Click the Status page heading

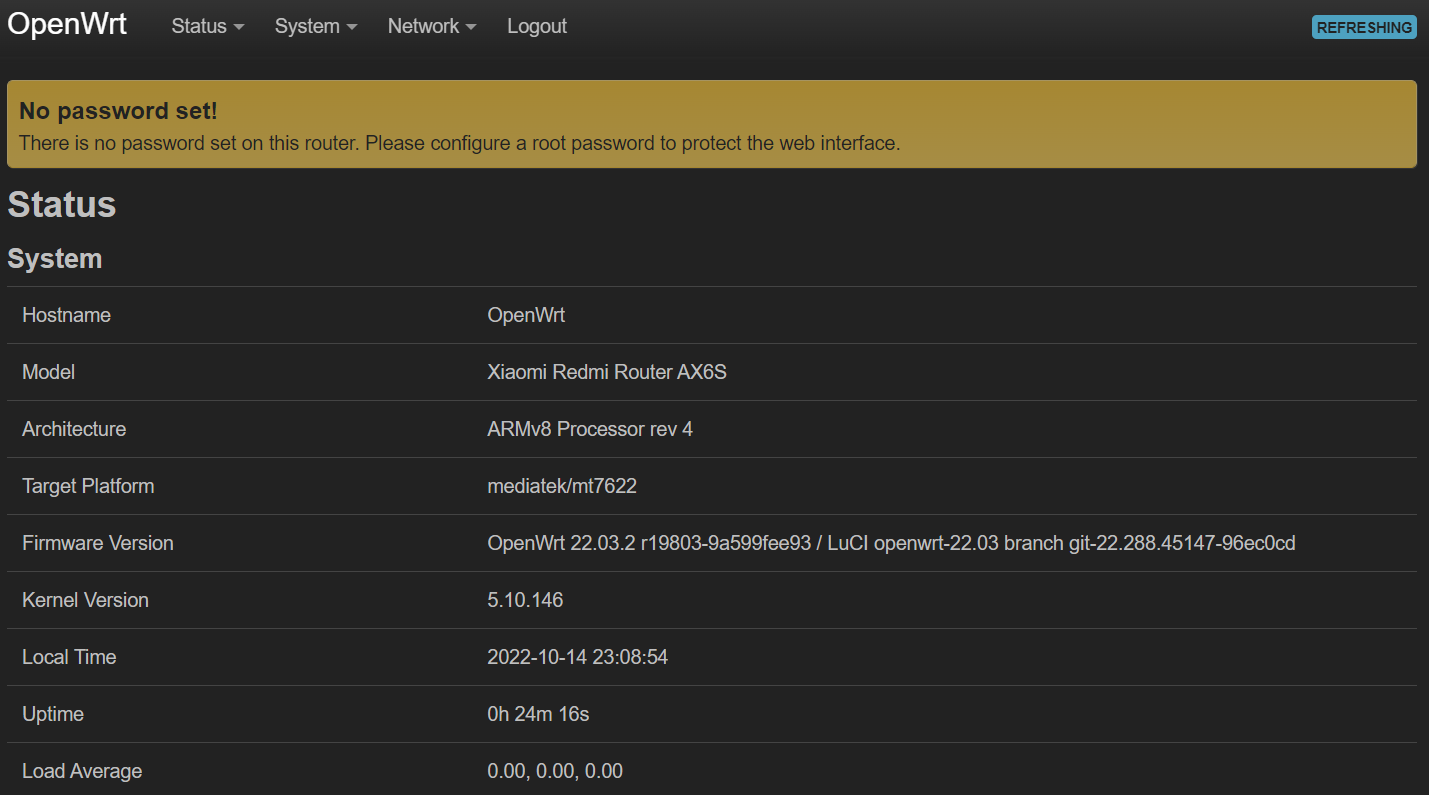tap(62, 204)
